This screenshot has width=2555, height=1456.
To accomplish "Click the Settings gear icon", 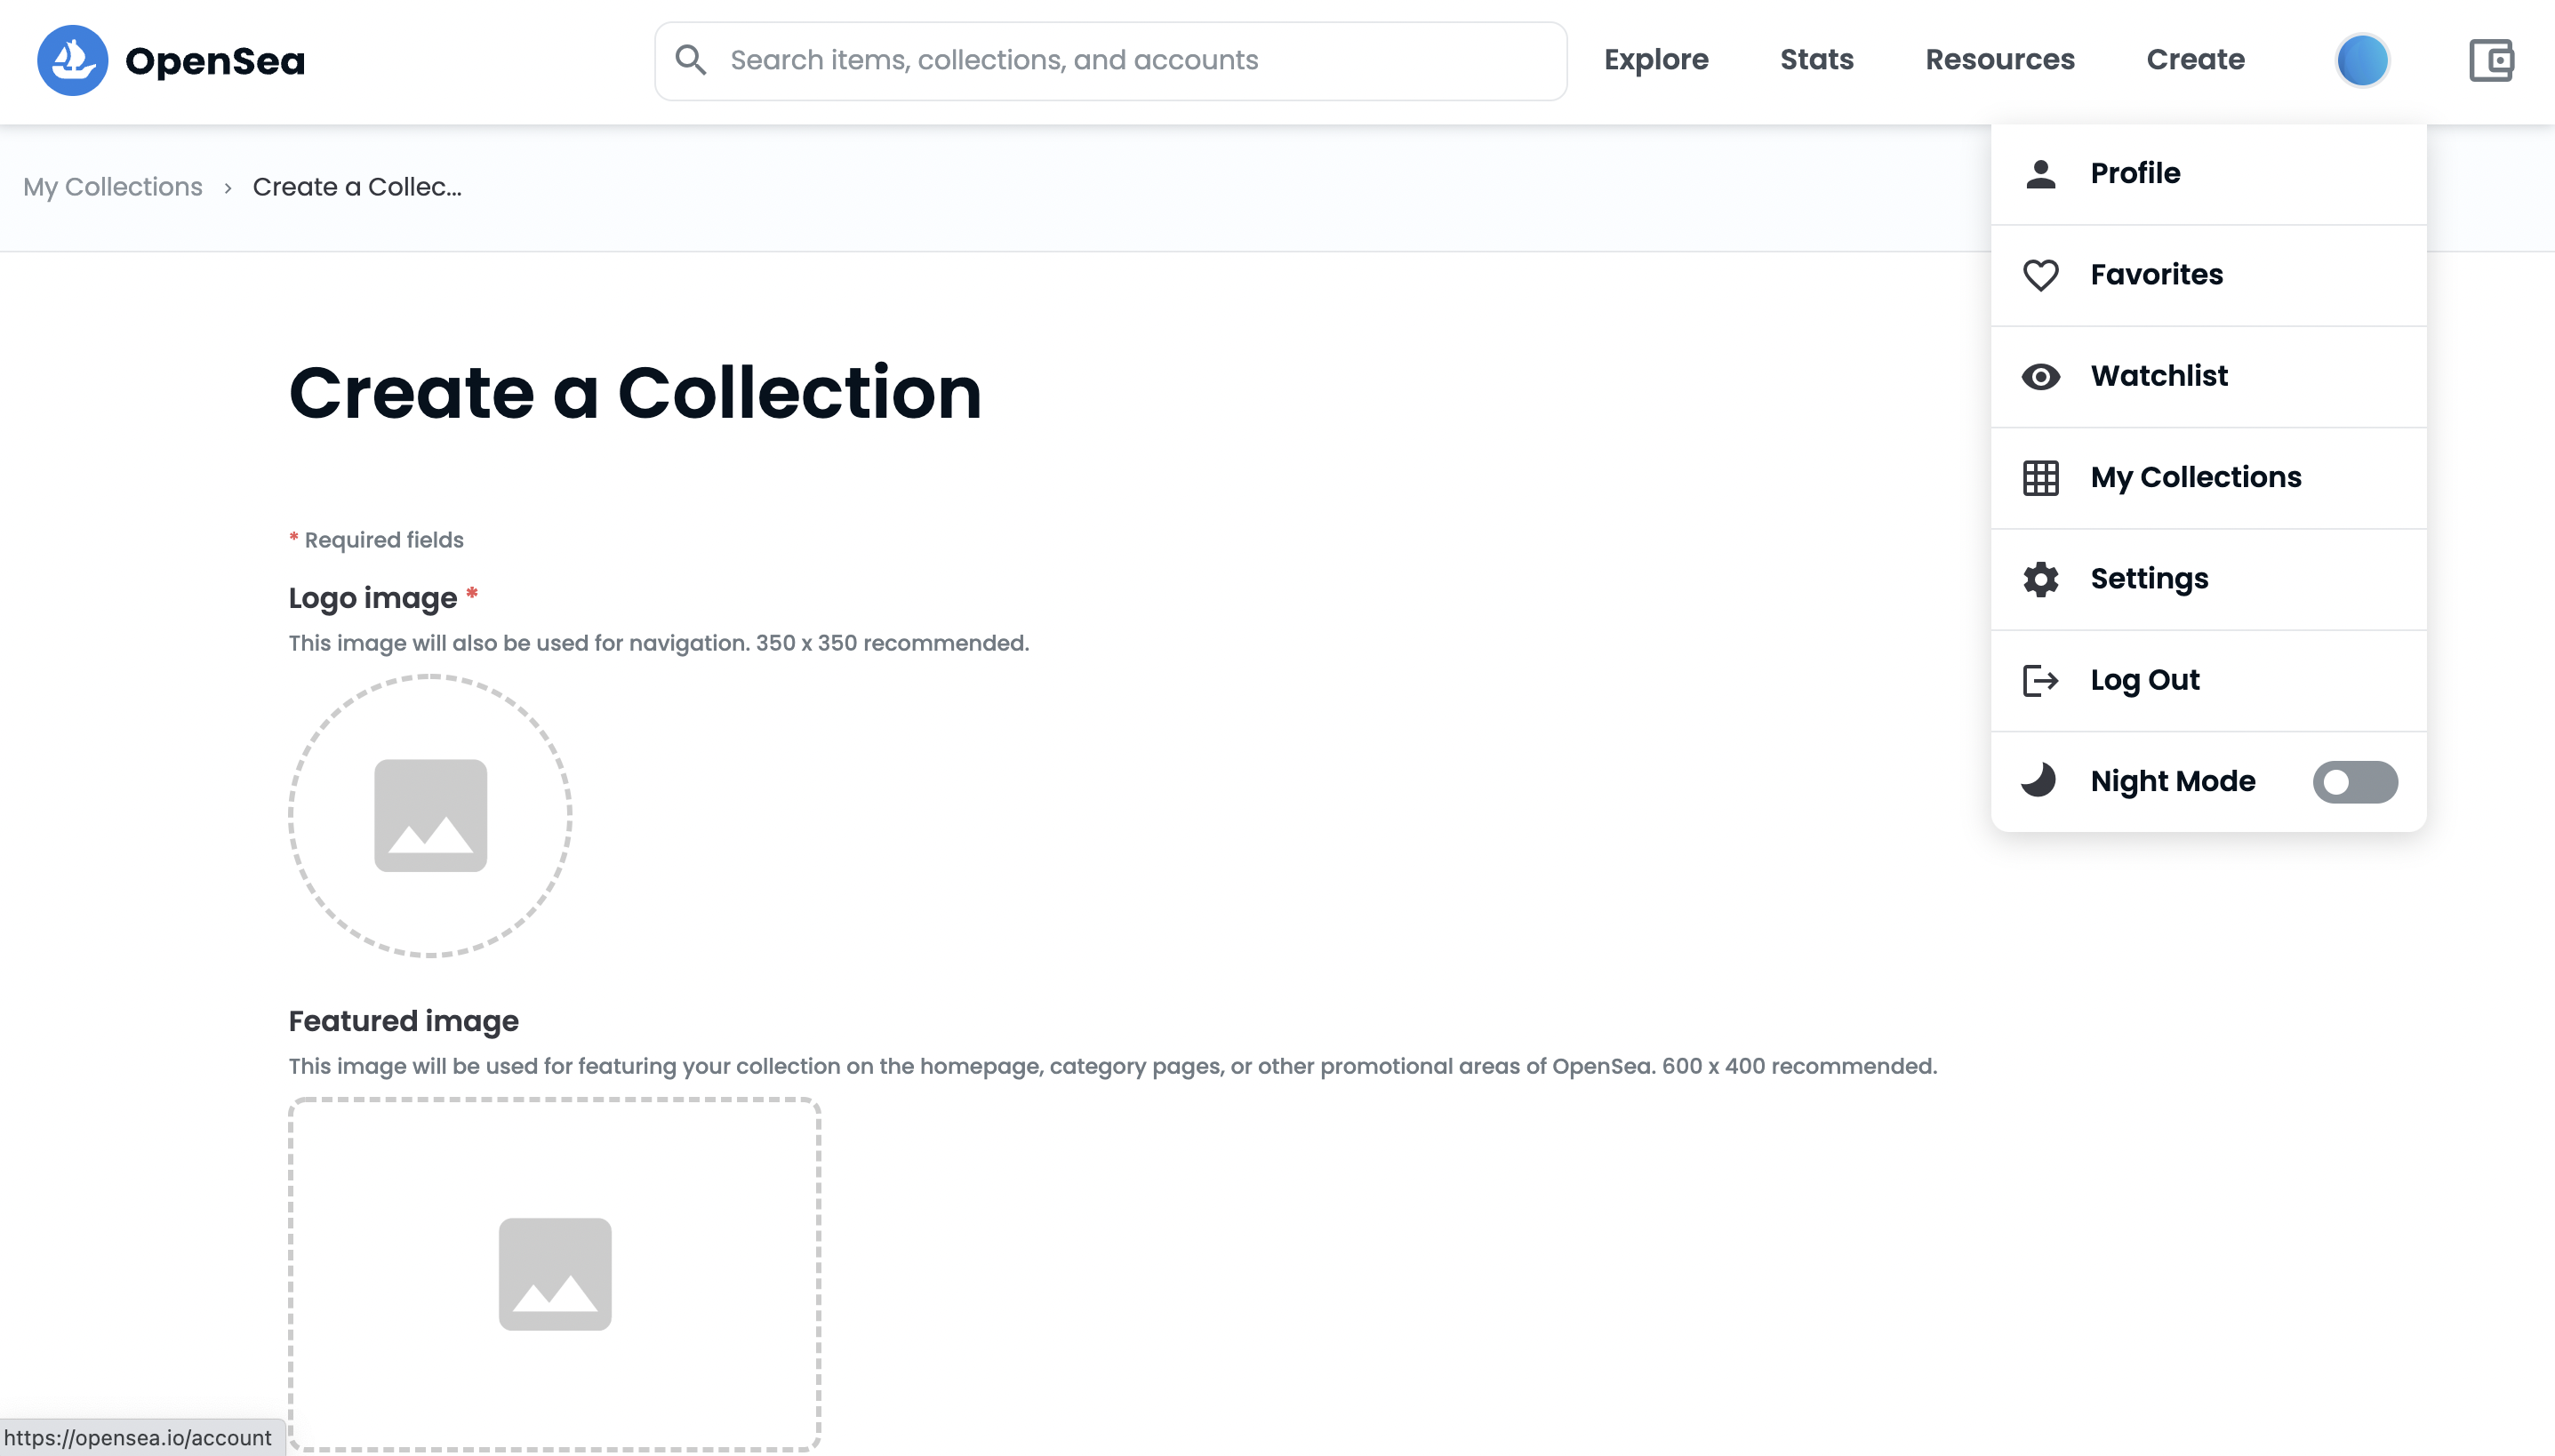I will pyautogui.click(x=2040, y=579).
